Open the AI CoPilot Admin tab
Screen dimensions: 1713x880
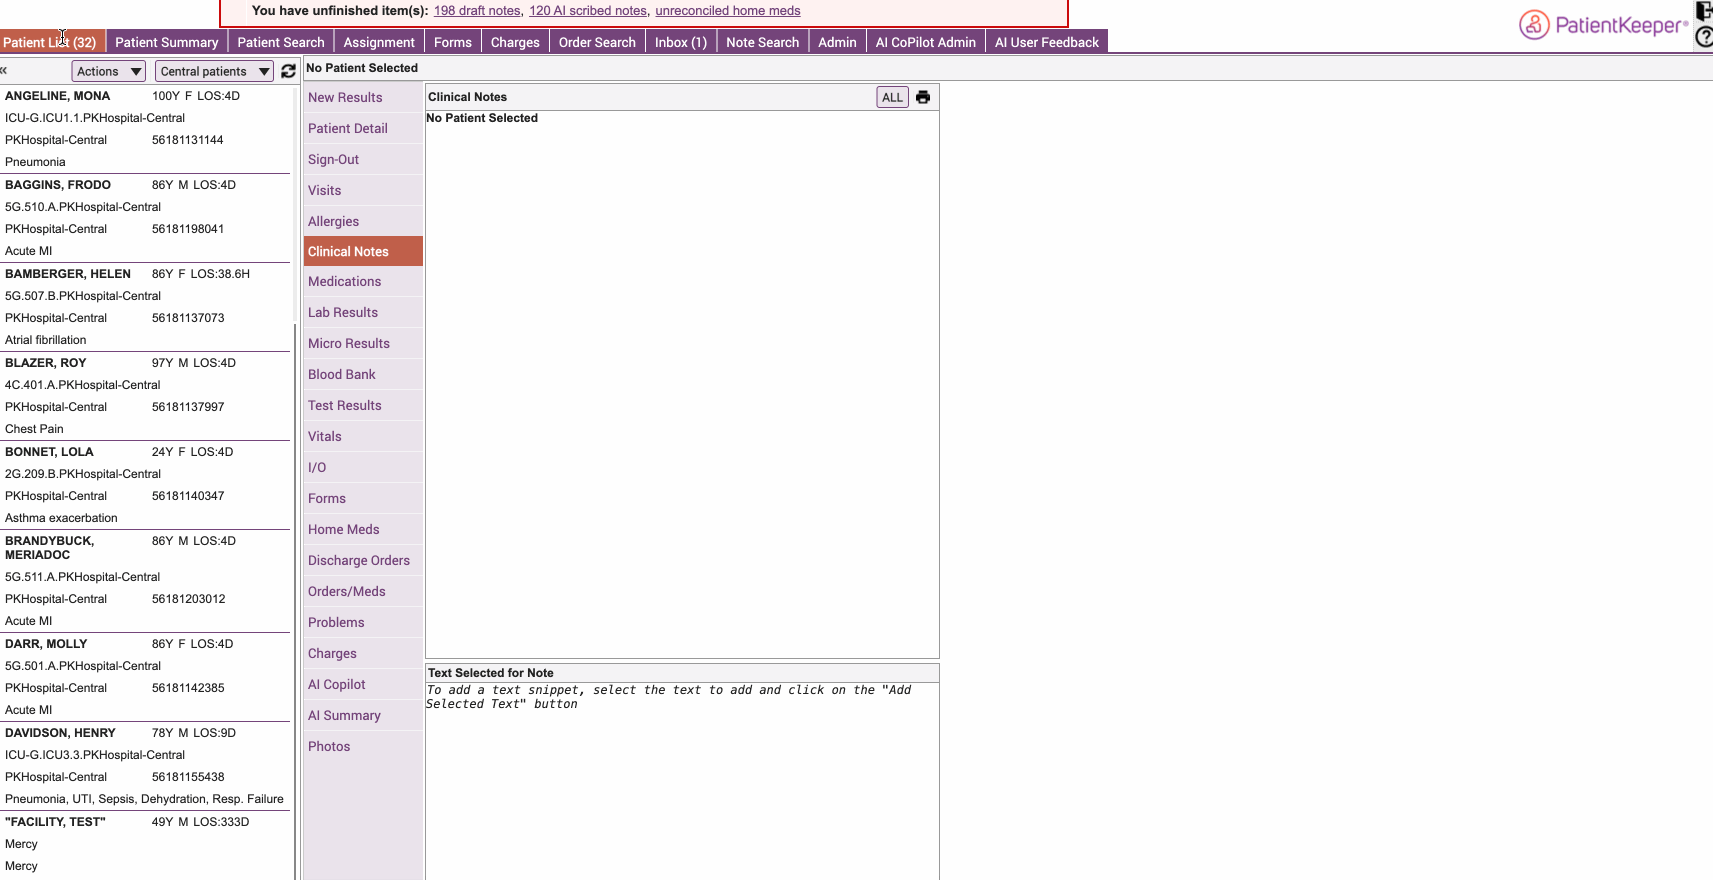coord(925,42)
